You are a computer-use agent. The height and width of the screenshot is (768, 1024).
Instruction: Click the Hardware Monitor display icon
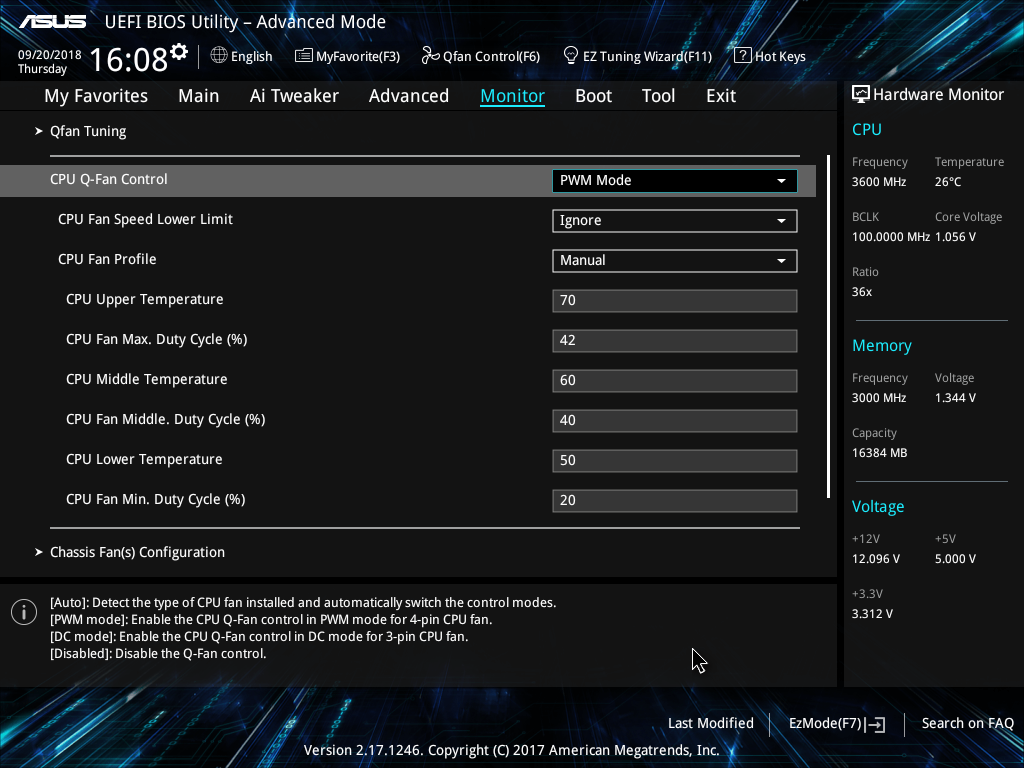coord(860,95)
